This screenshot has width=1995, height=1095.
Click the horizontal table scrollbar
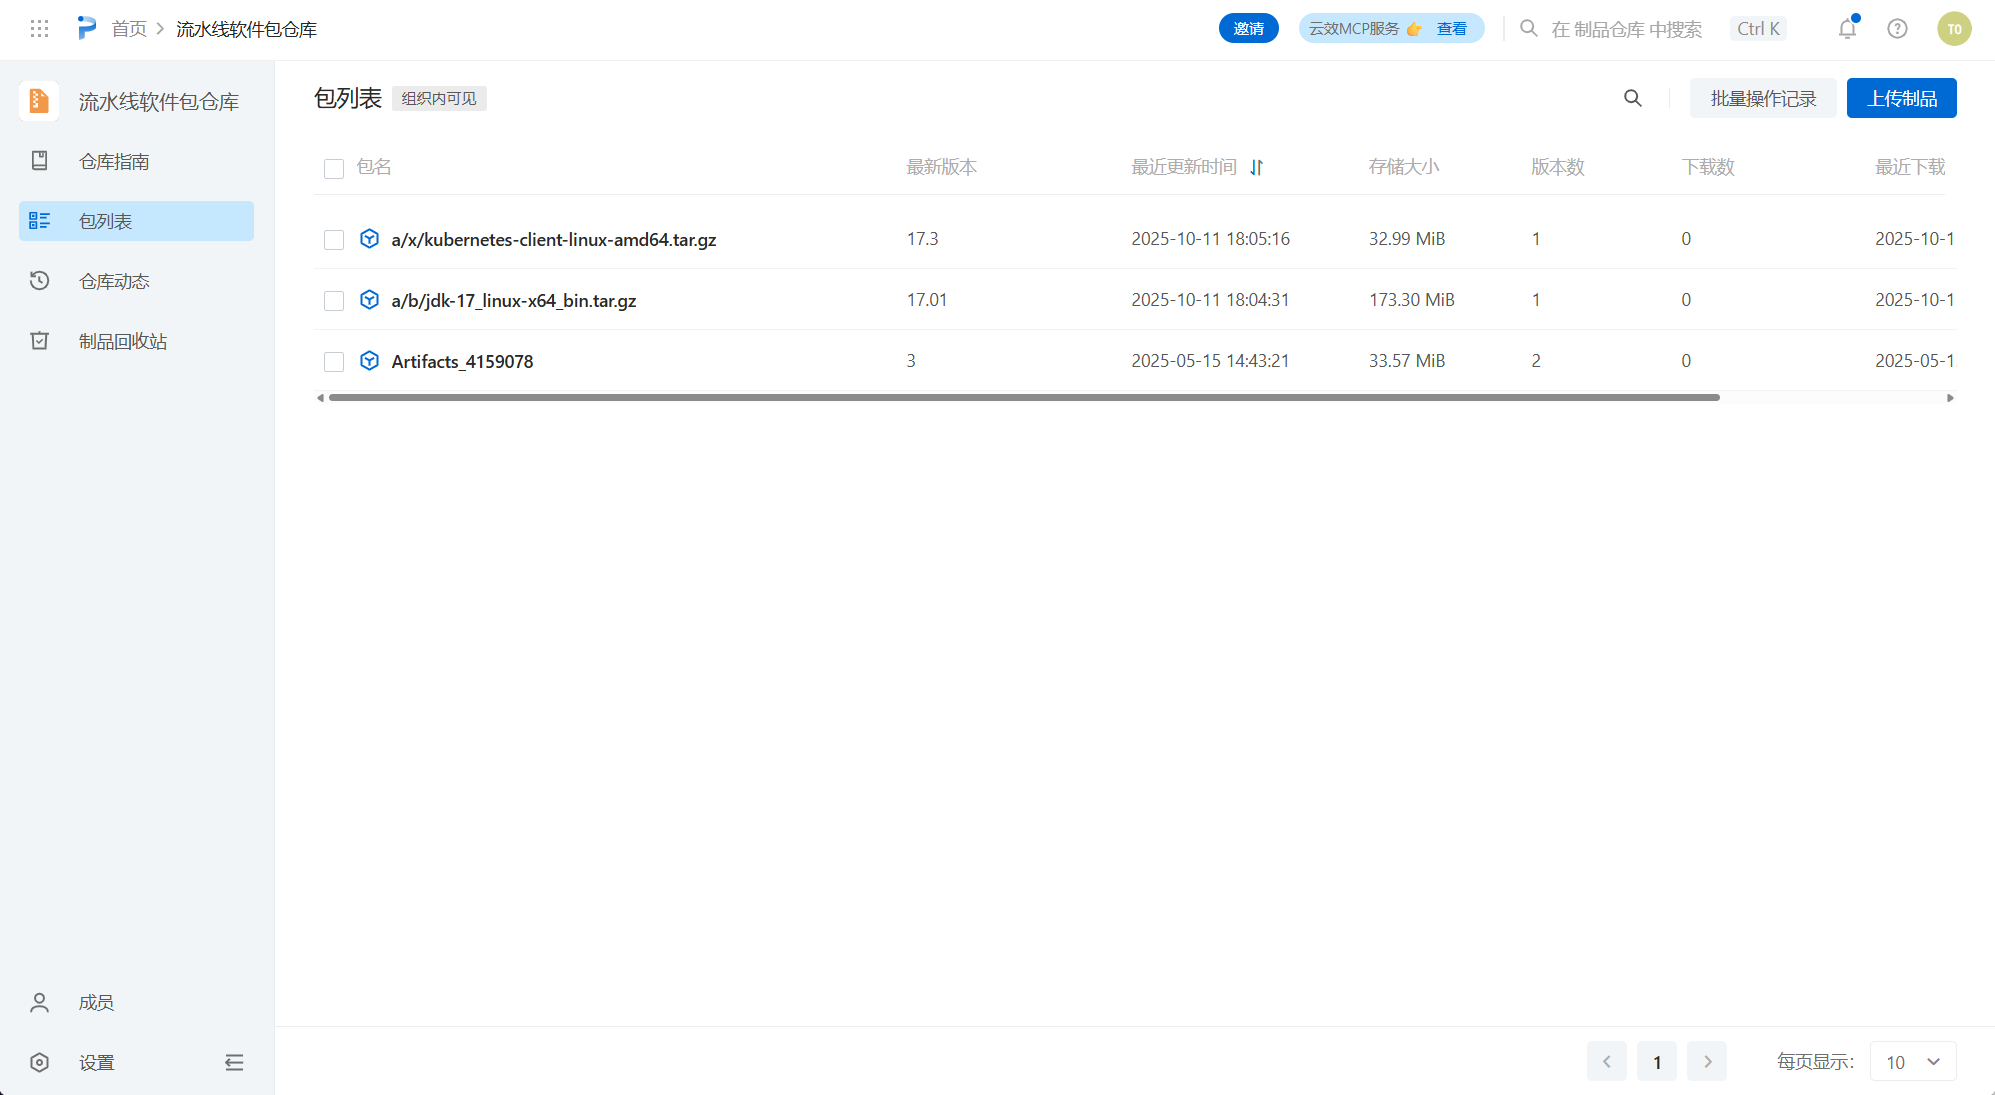[x=1023, y=398]
